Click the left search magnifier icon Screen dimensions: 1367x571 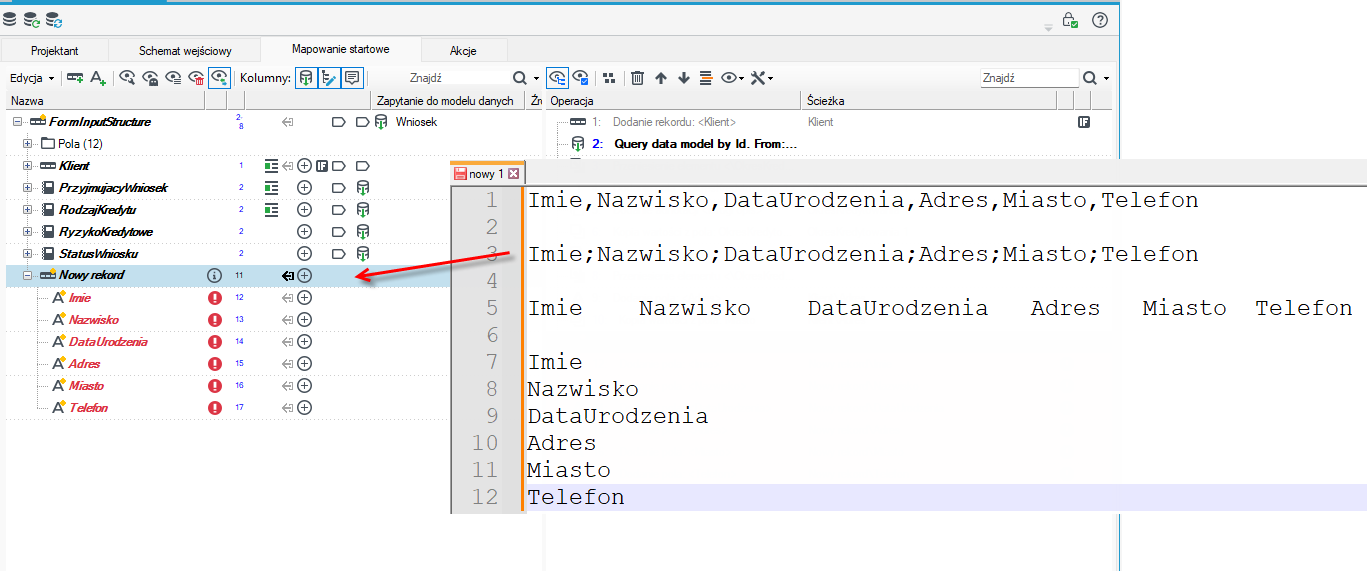coord(520,77)
